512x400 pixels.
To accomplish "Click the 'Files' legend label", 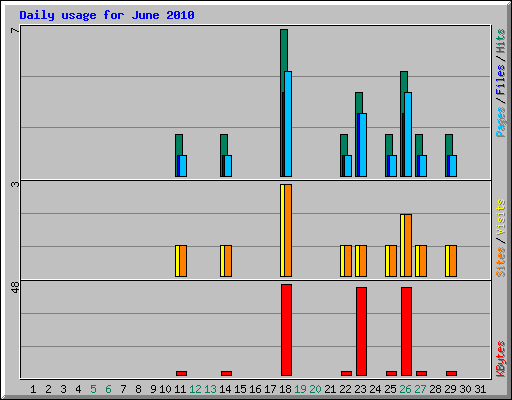I will (x=500, y=79).
